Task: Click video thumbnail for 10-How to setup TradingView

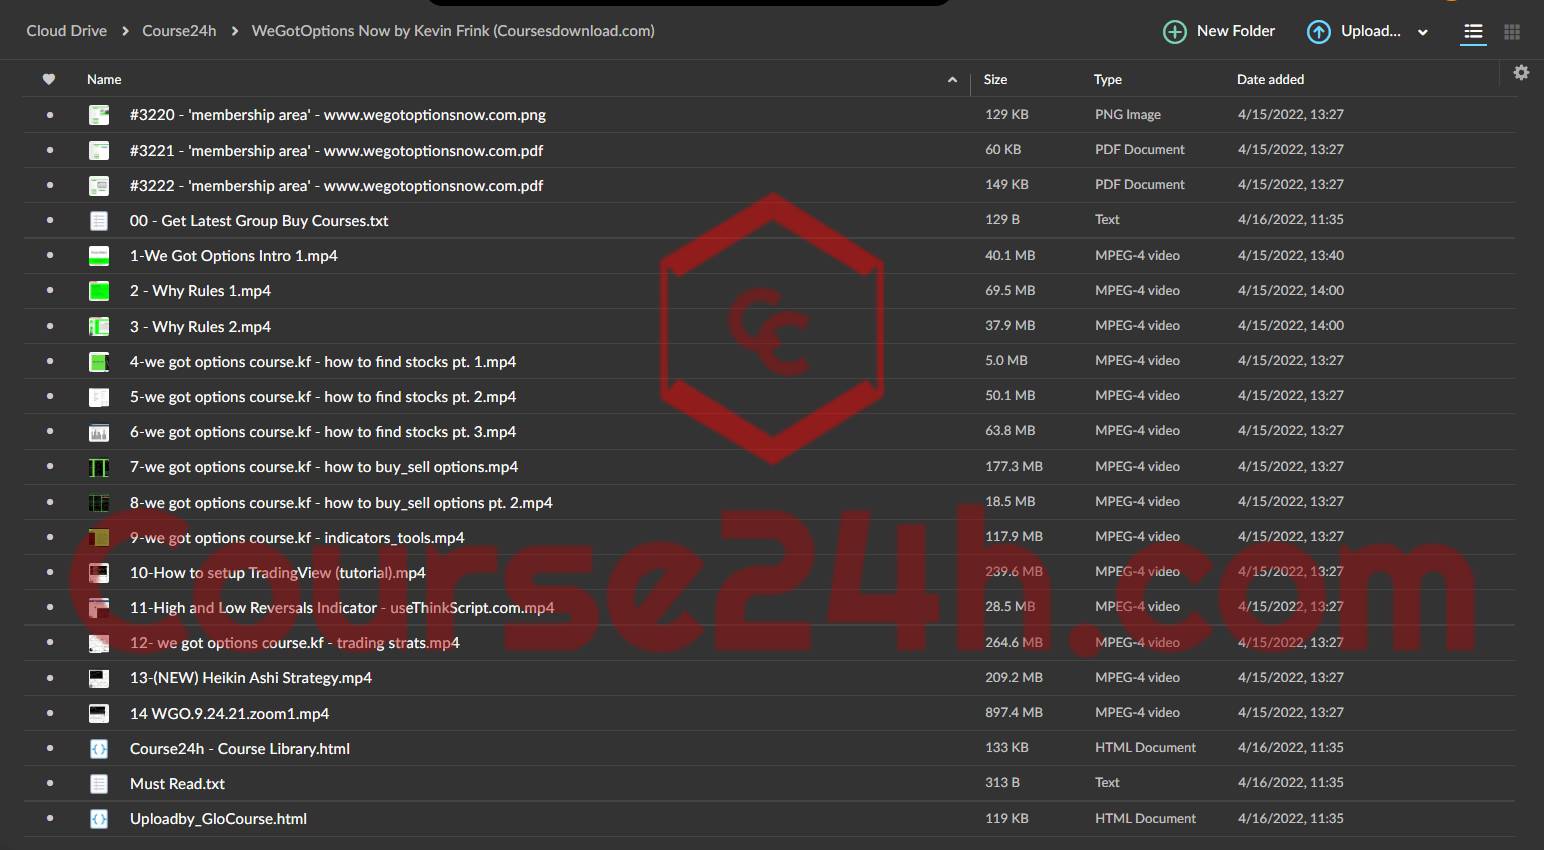Action: tap(99, 572)
